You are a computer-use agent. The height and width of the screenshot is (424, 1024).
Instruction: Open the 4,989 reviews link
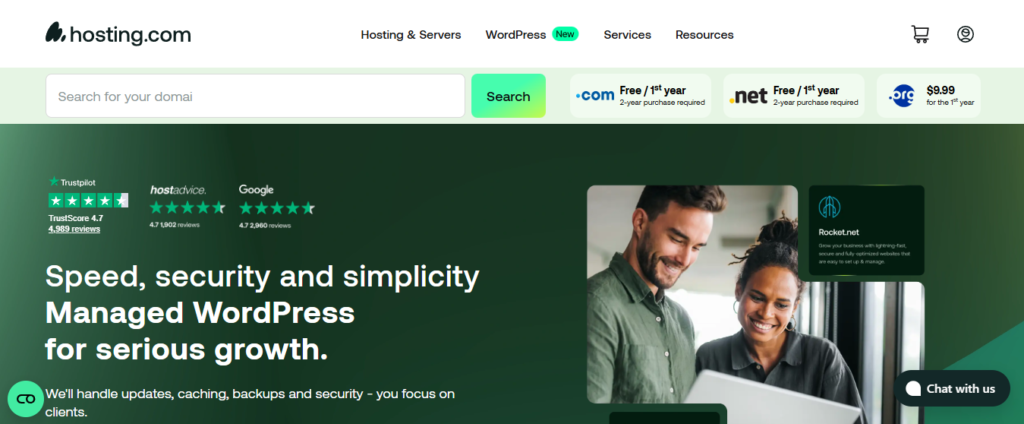click(74, 229)
